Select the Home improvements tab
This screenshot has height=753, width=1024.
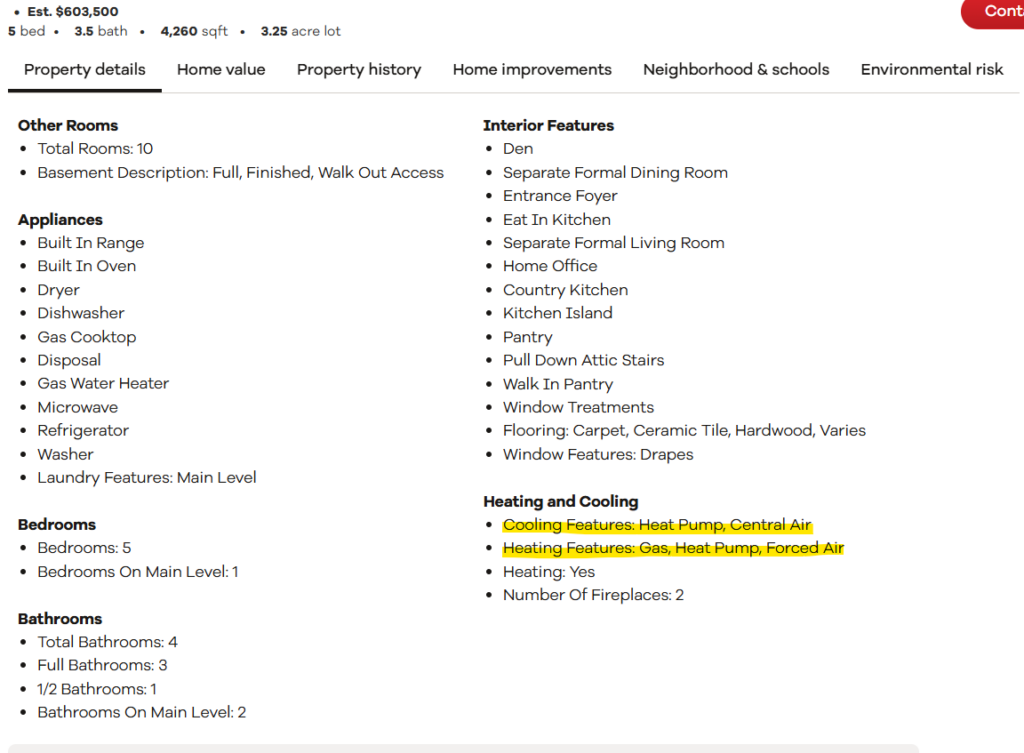click(532, 69)
